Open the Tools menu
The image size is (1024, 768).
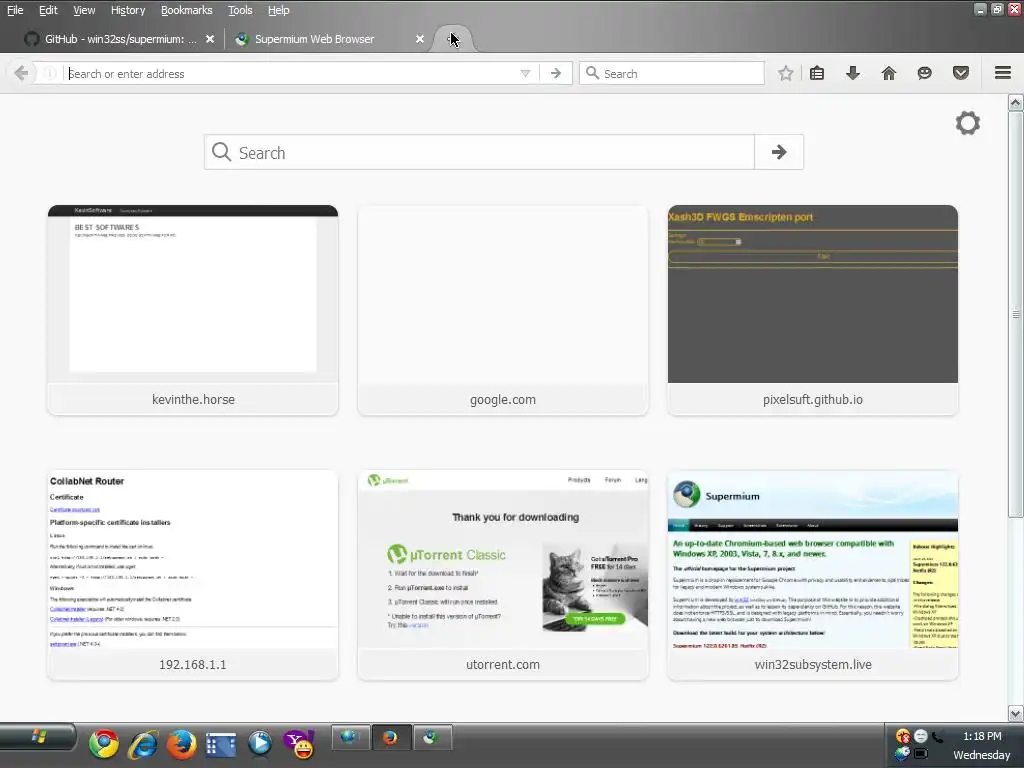pyautogui.click(x=240, y=10)
